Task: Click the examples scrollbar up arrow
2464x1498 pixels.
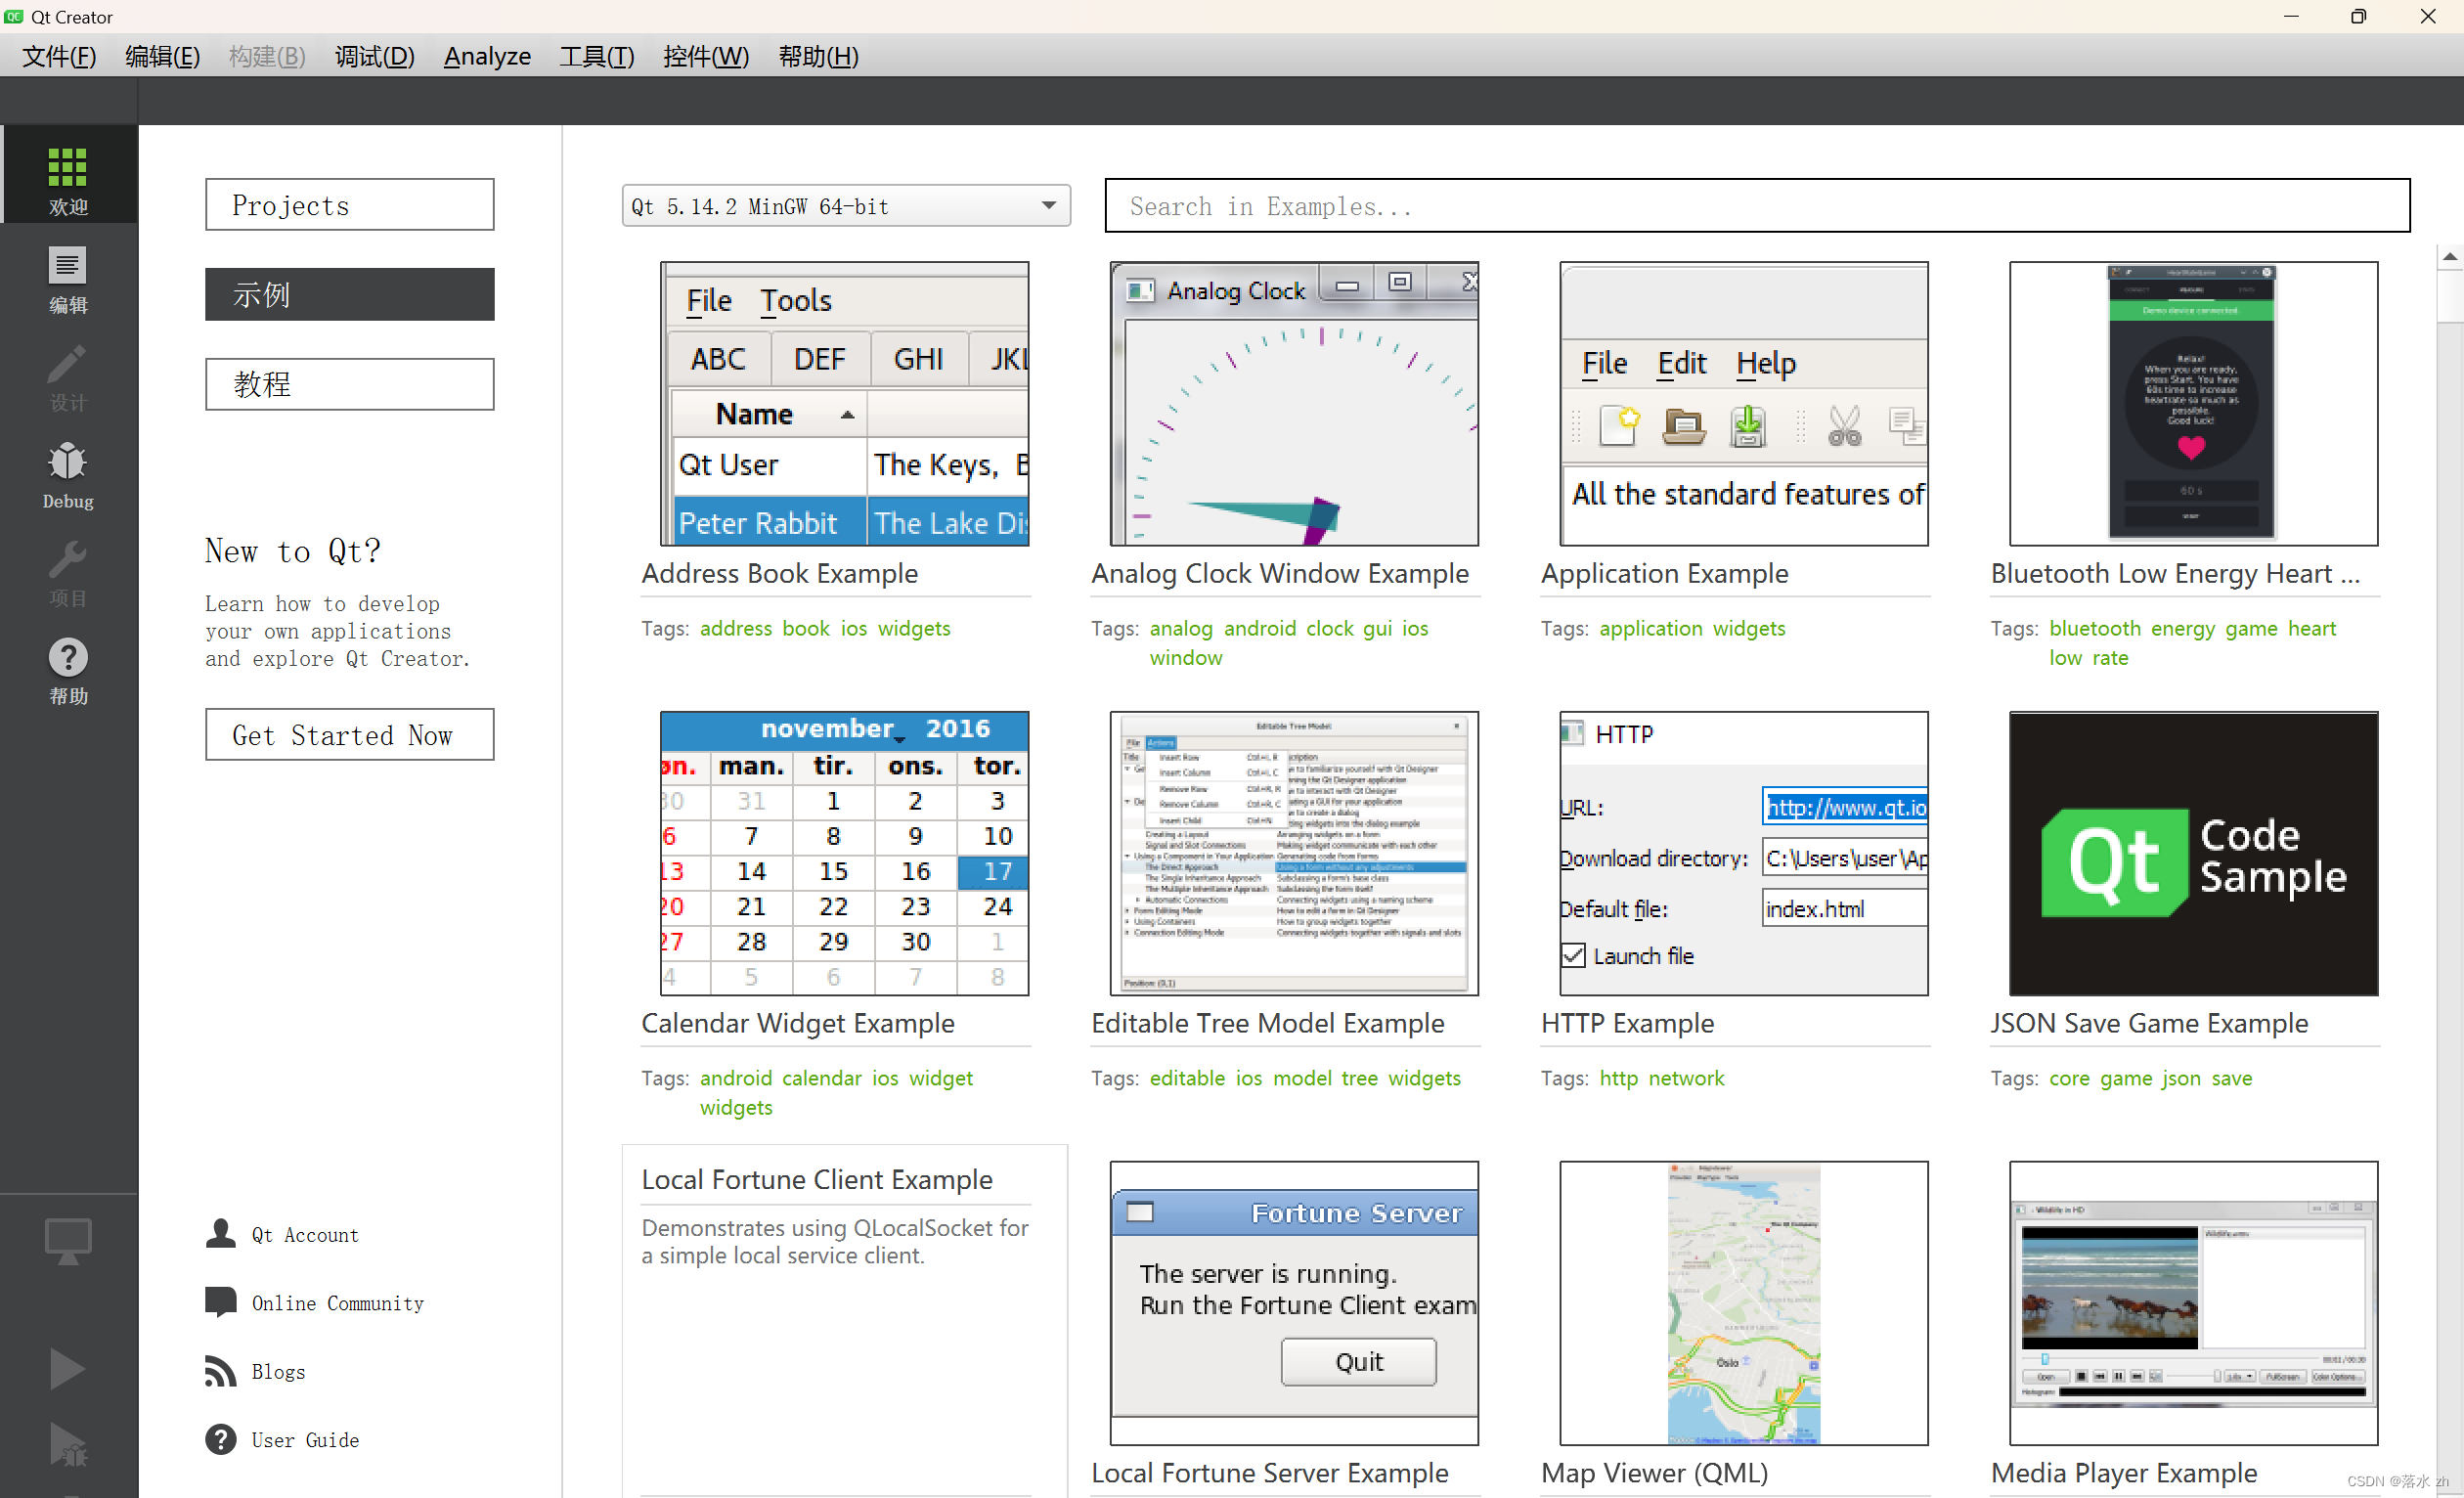Action: coord(2449,256)
